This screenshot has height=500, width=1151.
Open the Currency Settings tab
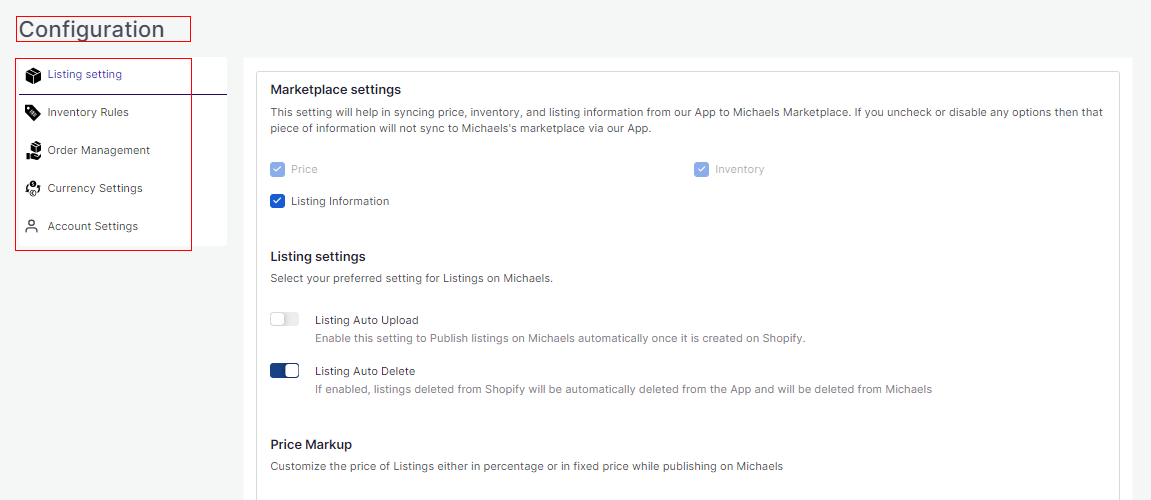click(95, 189)
